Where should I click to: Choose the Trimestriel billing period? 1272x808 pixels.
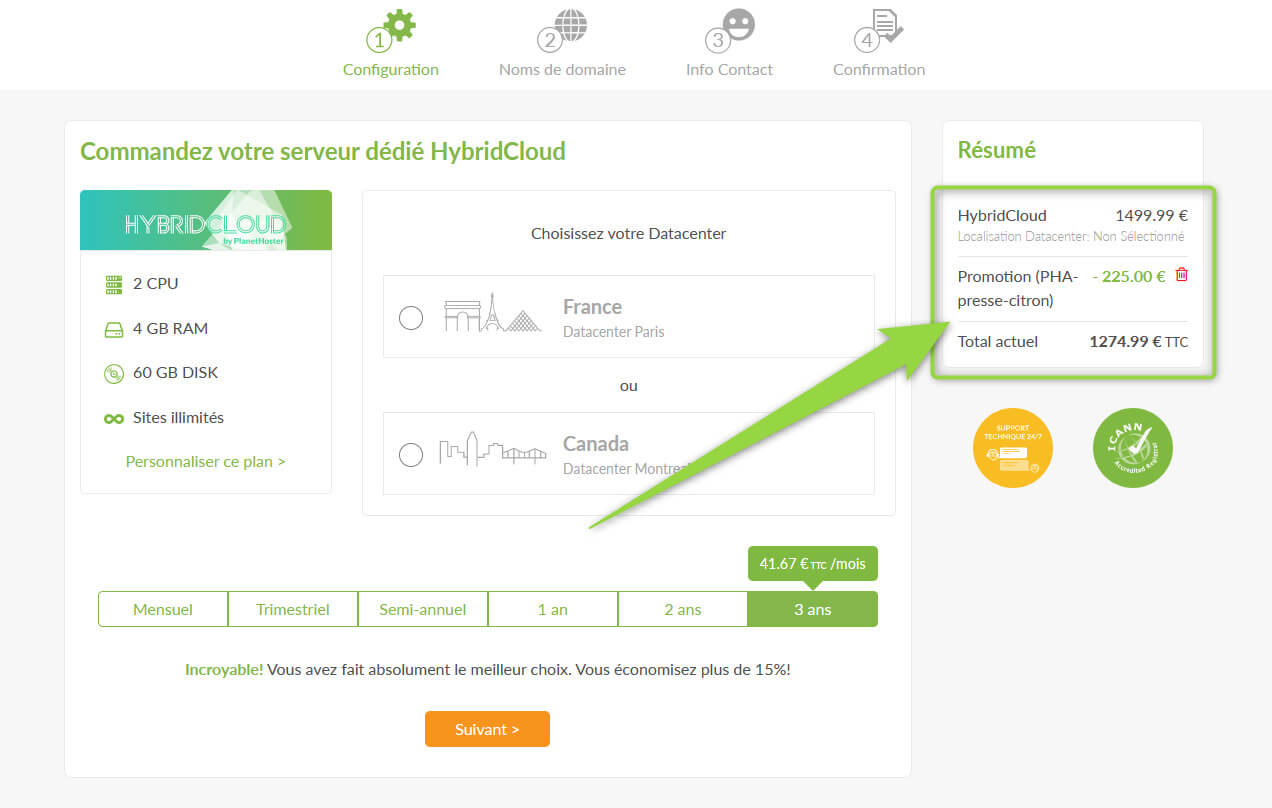[293, 609]
